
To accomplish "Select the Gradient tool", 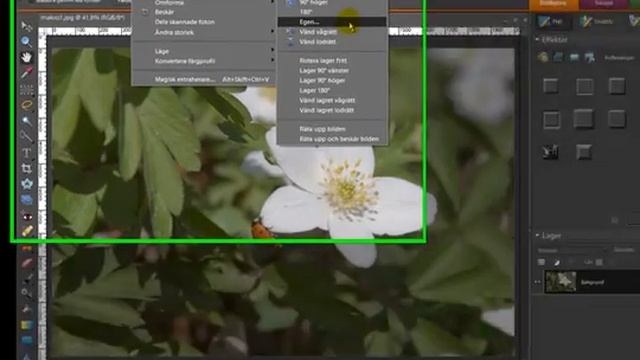I will [27, 325].
